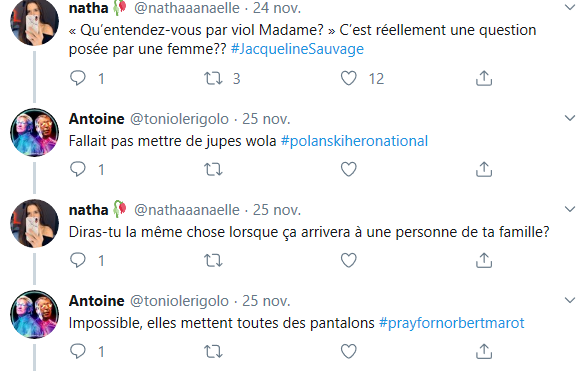Like Antoine's polanskiheronational tweet
Viewport: 586px width, 371px height.
[348, 169]
